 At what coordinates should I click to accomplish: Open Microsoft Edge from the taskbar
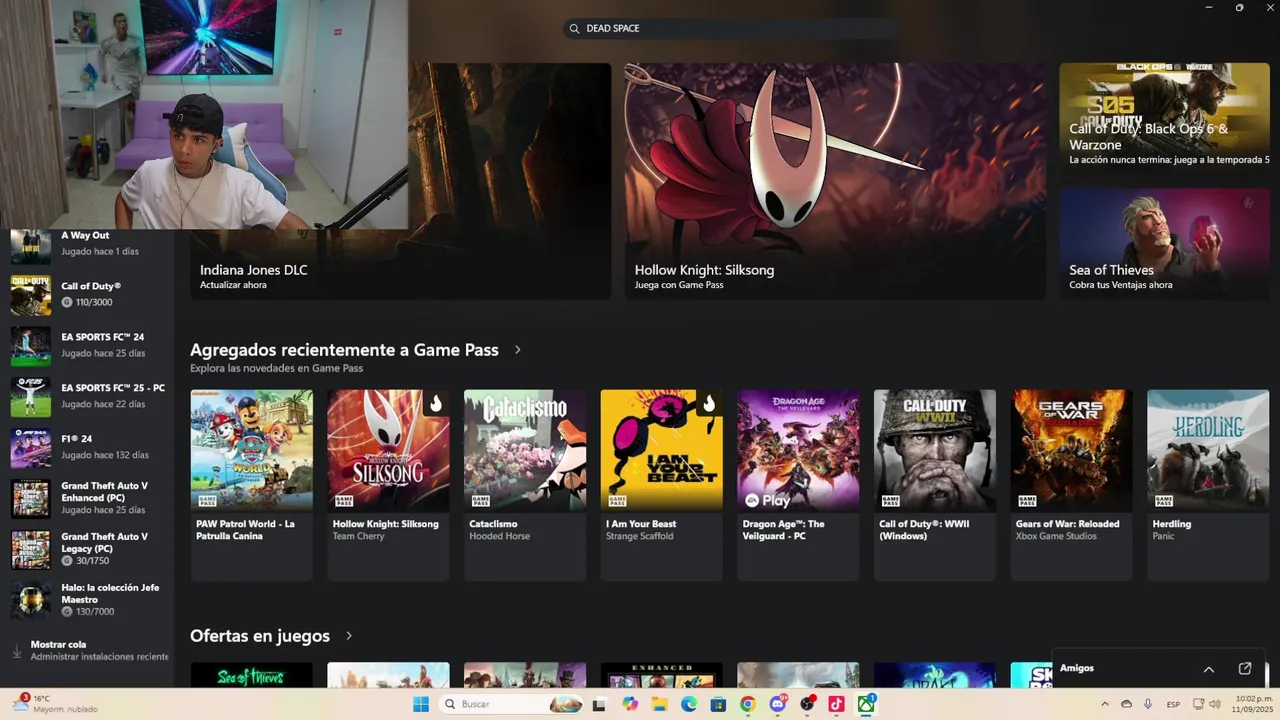pyautogui.click(x=689, y=704)
